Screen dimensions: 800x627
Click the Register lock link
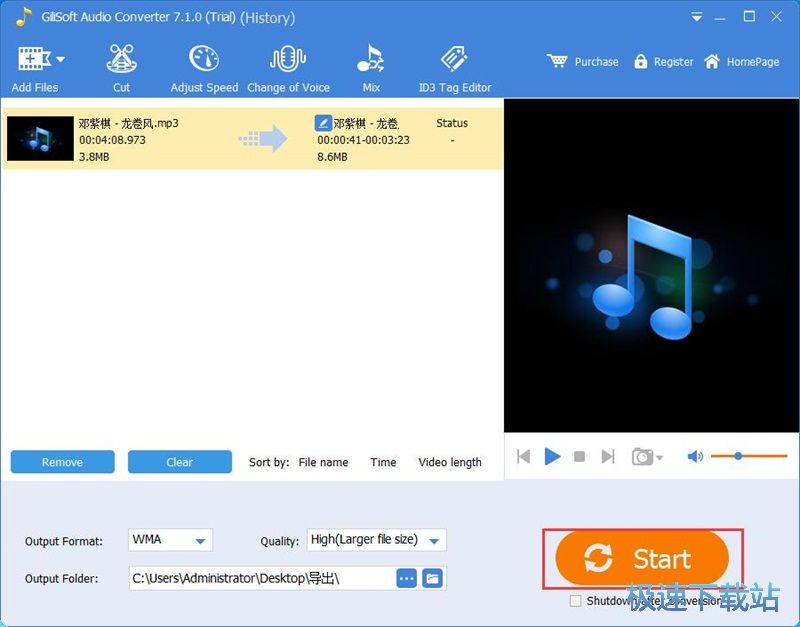663,62
